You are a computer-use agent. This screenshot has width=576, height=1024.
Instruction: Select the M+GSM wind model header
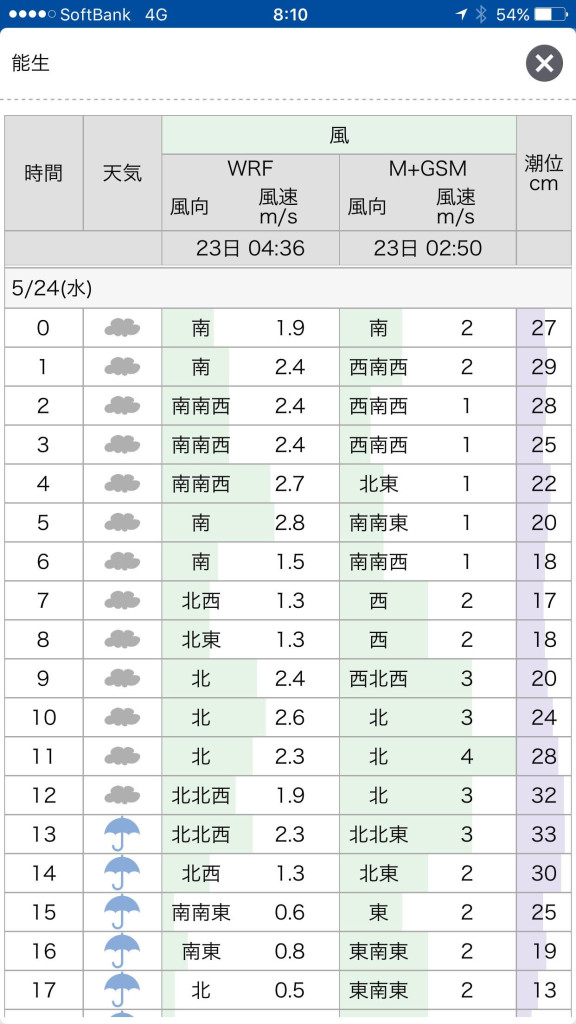tap(428, 168)
